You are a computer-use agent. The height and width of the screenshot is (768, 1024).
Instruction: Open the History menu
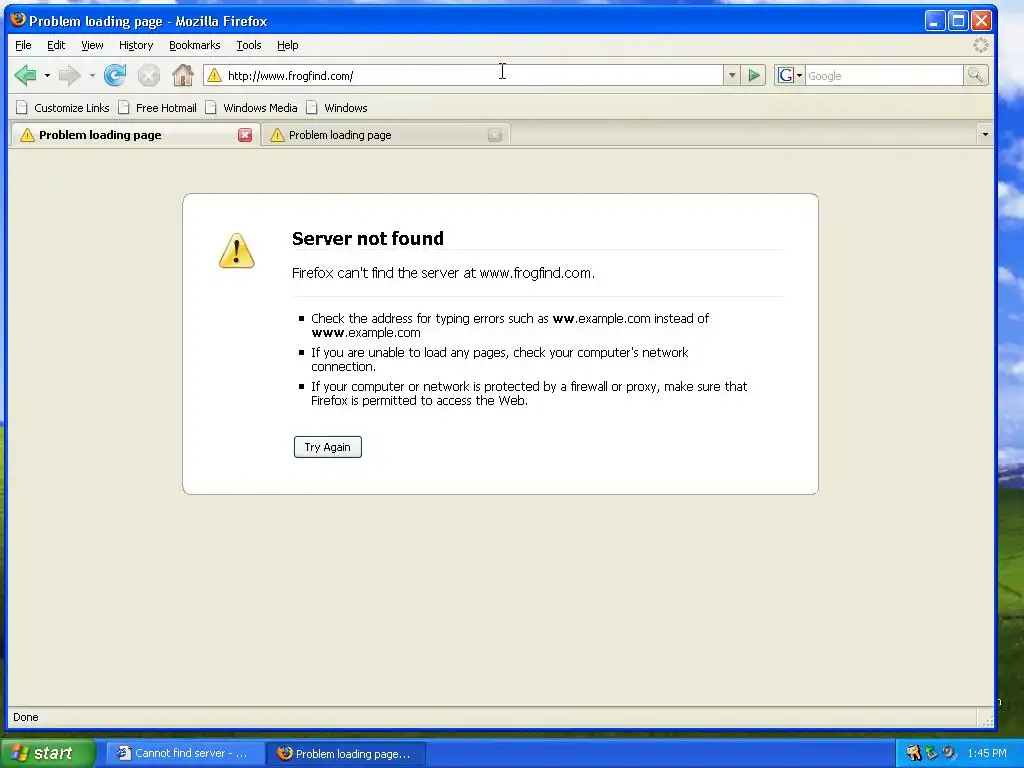(136, 45)
